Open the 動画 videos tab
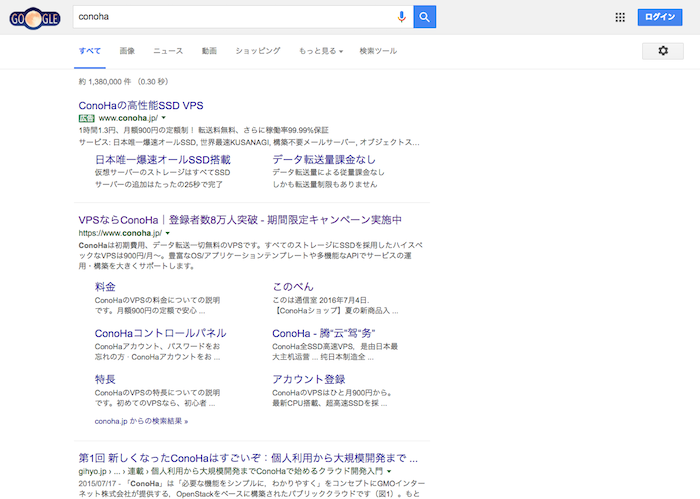This screenshot has width=700, height=499. (209, 50)
